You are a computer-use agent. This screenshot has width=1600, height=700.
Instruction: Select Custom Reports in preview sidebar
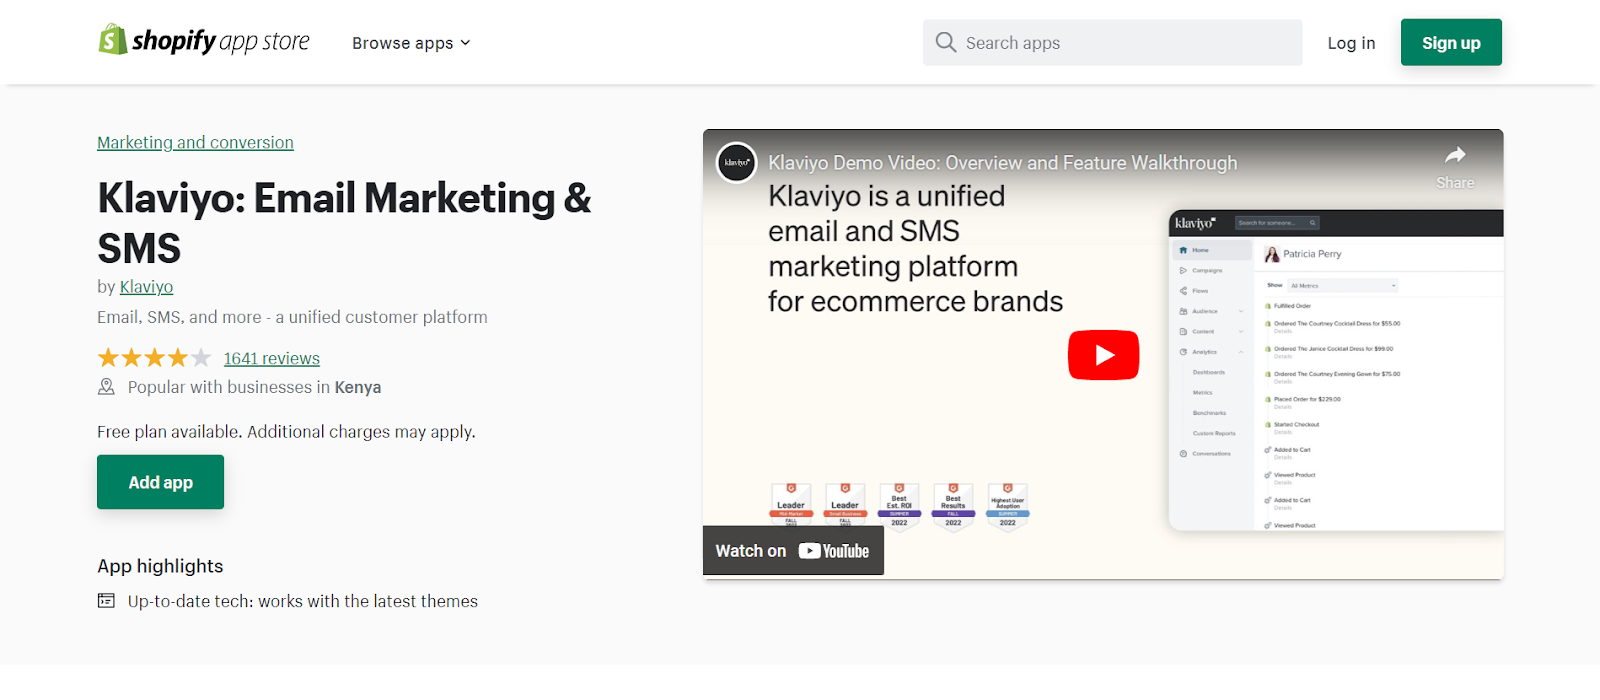coord(1214,433)
